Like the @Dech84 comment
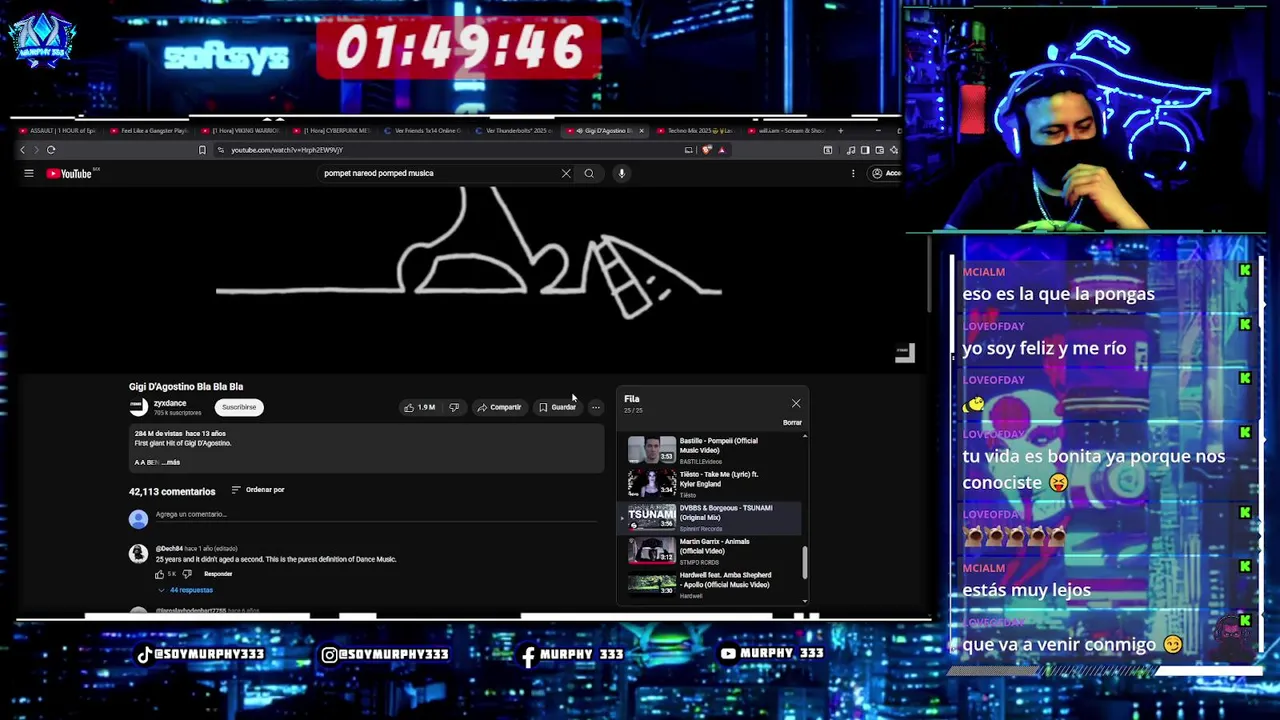Screen dimensions: 1280x720 (159, 575)
